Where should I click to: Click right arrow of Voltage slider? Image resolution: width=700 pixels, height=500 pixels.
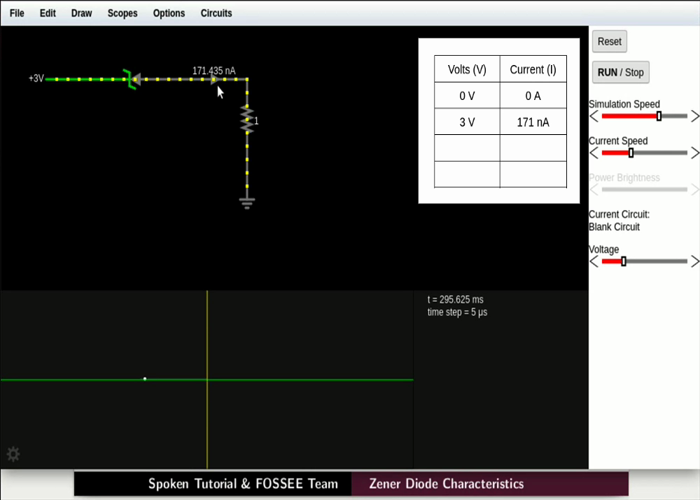694,261
